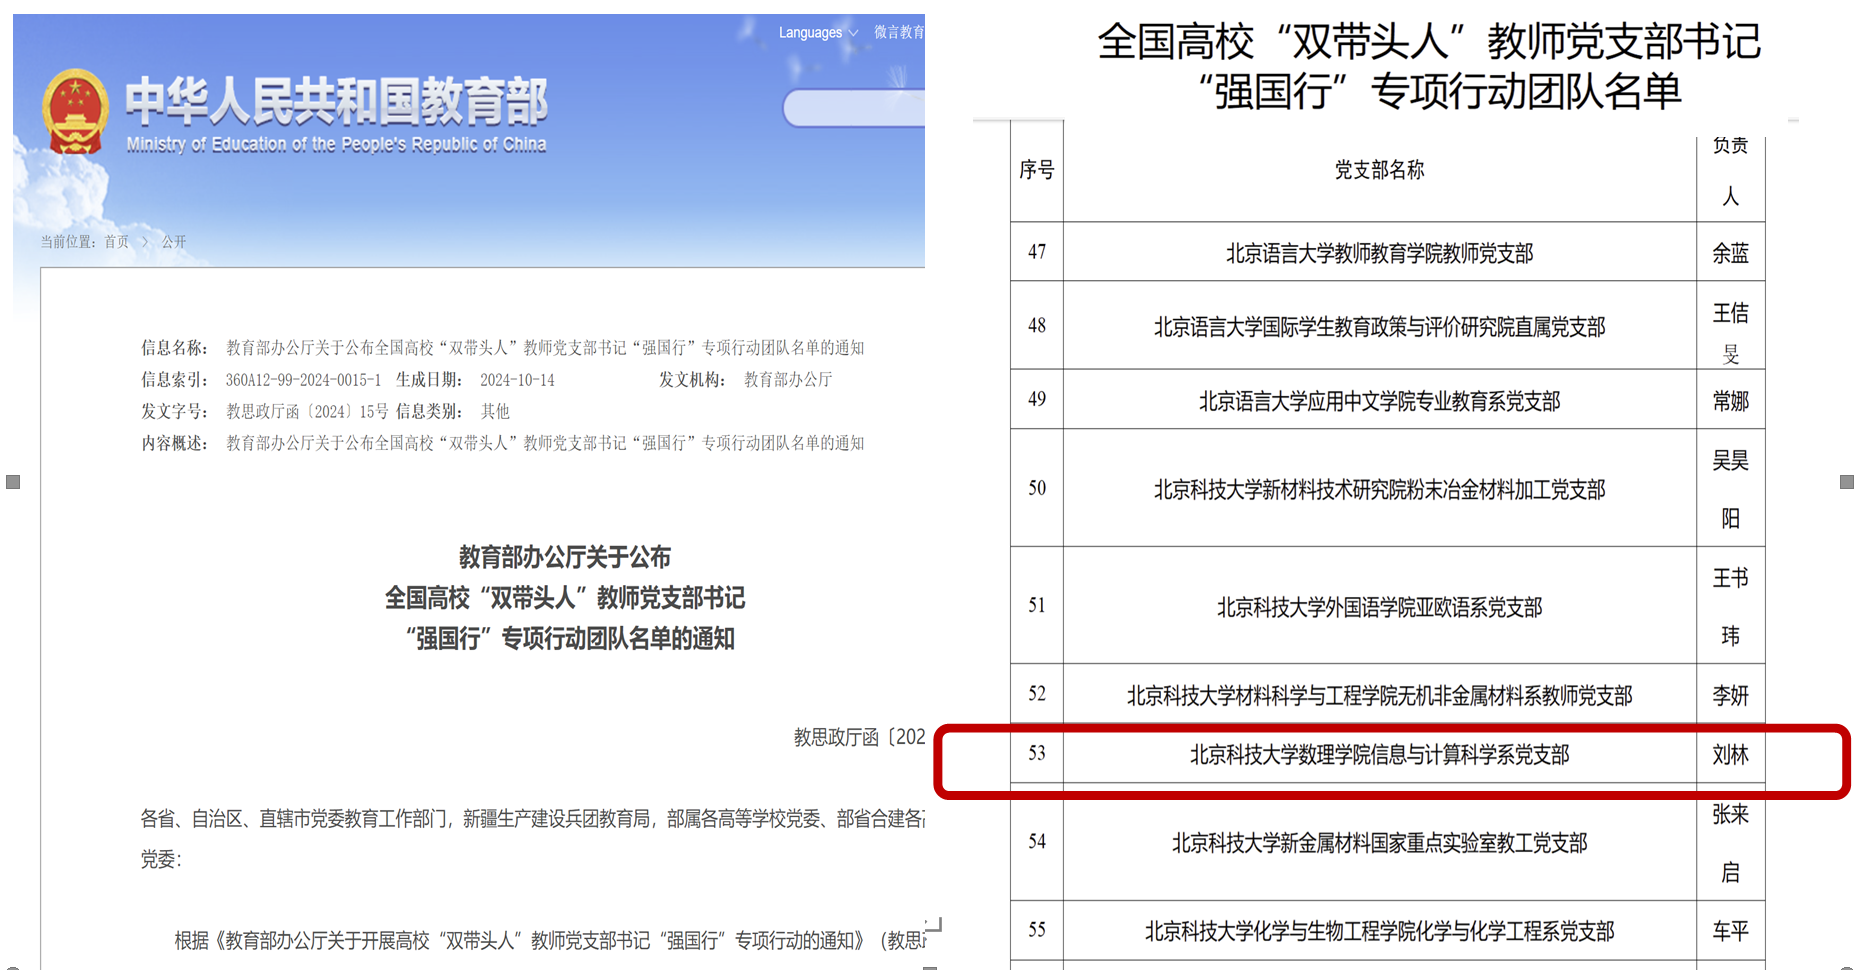Image resolution: width=1860 pixels, height=970 pixels.
Task: Click the 微言教育 link in header
Action: (898, 32)
